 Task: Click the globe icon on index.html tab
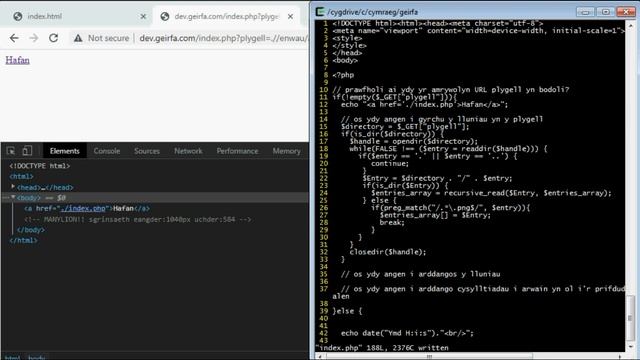click(x=18, y=16)
